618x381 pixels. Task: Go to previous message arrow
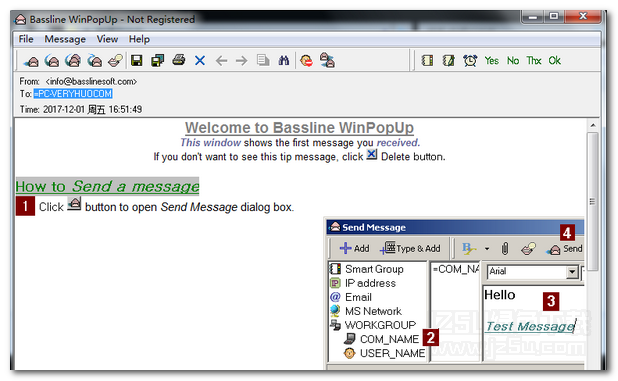[221, 61]
